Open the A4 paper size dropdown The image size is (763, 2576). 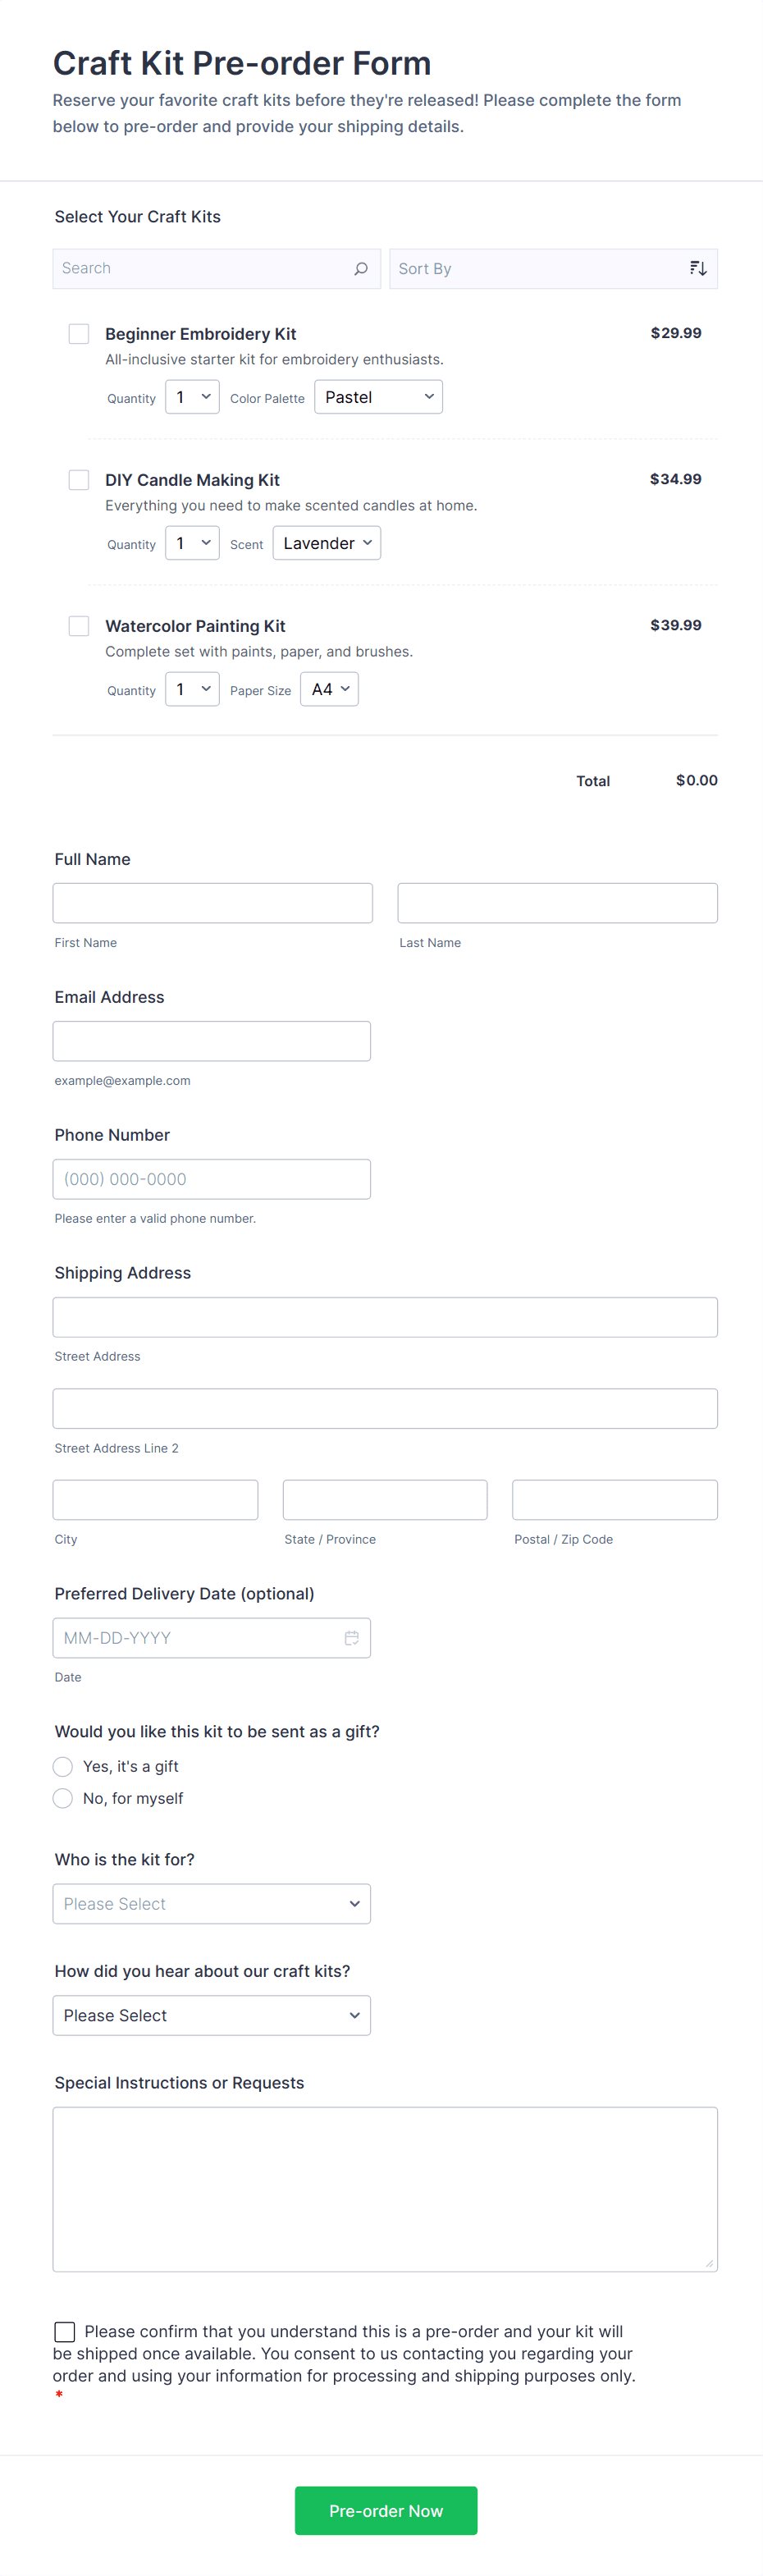[329, 689]
